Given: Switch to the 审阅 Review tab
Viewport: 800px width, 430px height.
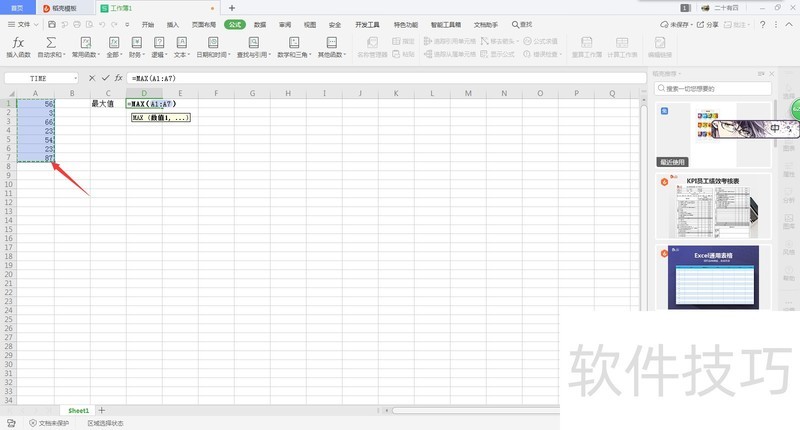Looking at the screenshot, I should point(285,24).
